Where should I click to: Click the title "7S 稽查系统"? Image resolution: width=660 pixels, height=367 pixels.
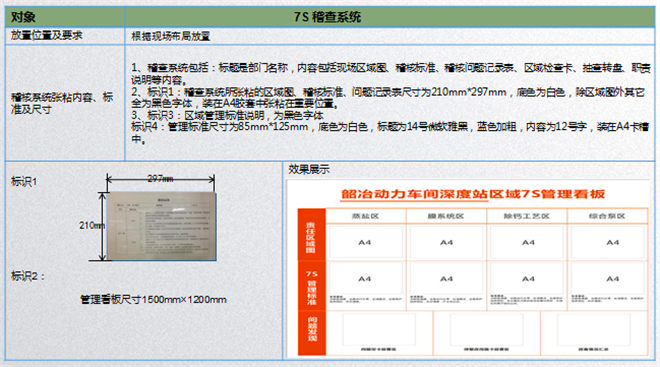327,17
